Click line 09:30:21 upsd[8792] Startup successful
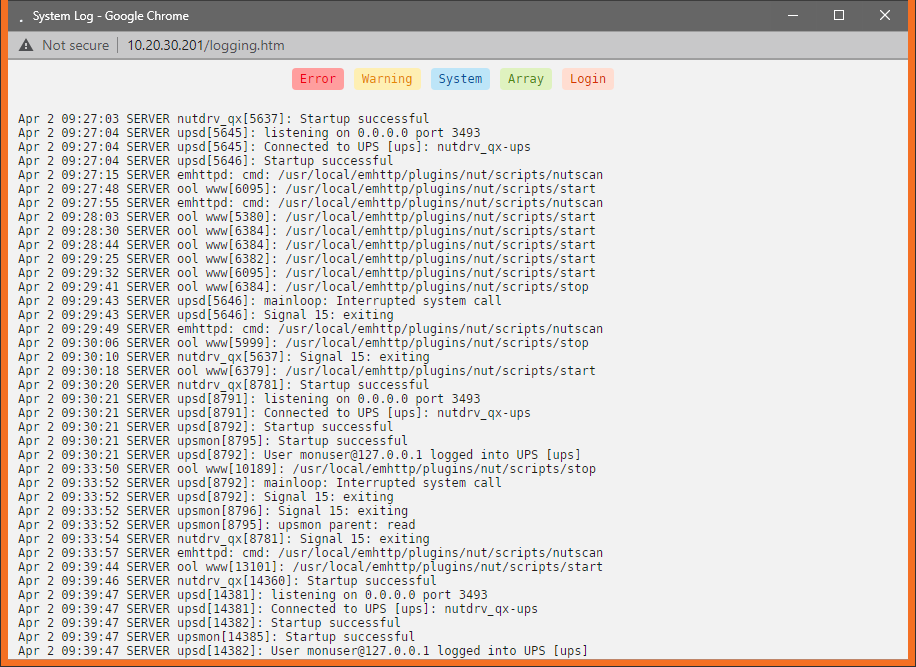The height and width of the screenshot is (667, 916). tap(206, 427)
